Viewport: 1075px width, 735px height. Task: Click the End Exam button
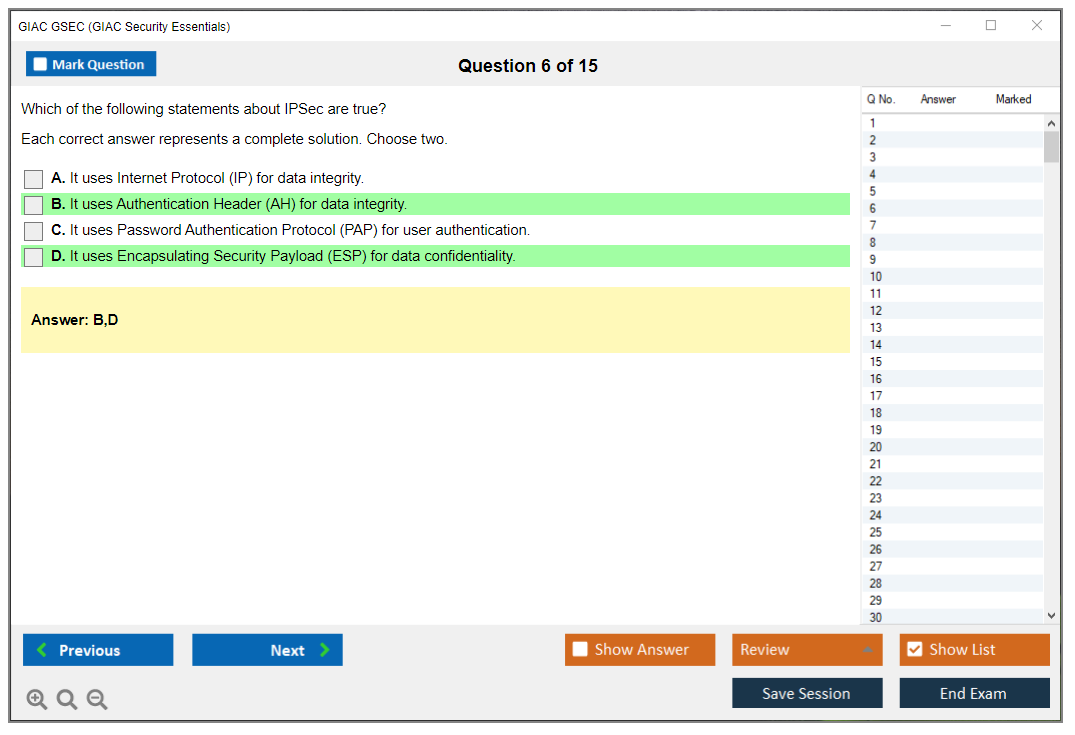point(973,693)
